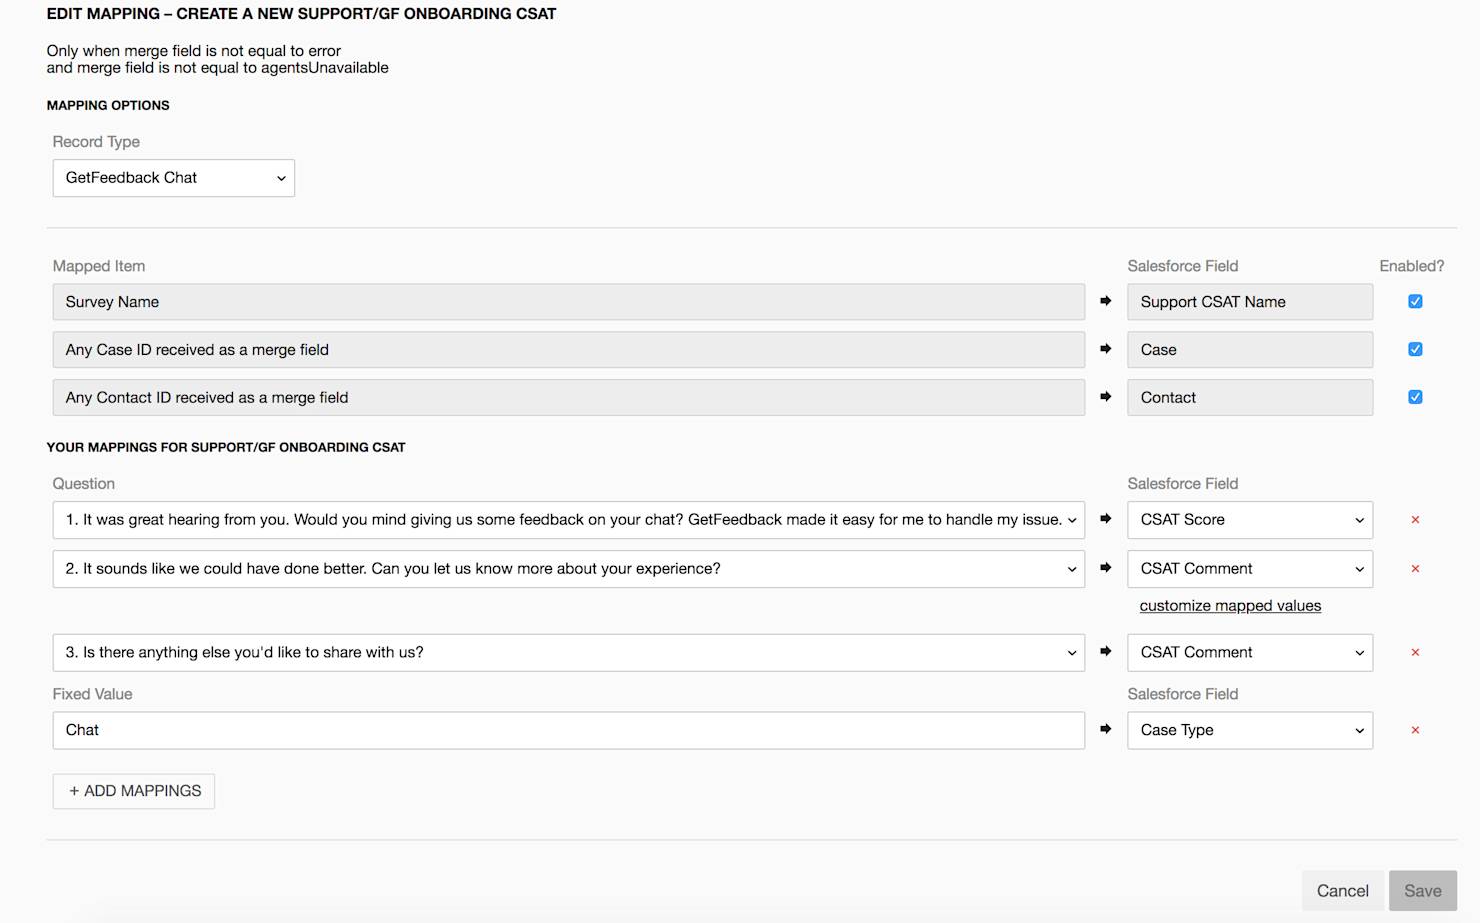The width and height of the screenshot is (1480, 923).
Task: Click the + ADD MAPPINGS button
Action: pyautogui.click(x=134, y=791)
